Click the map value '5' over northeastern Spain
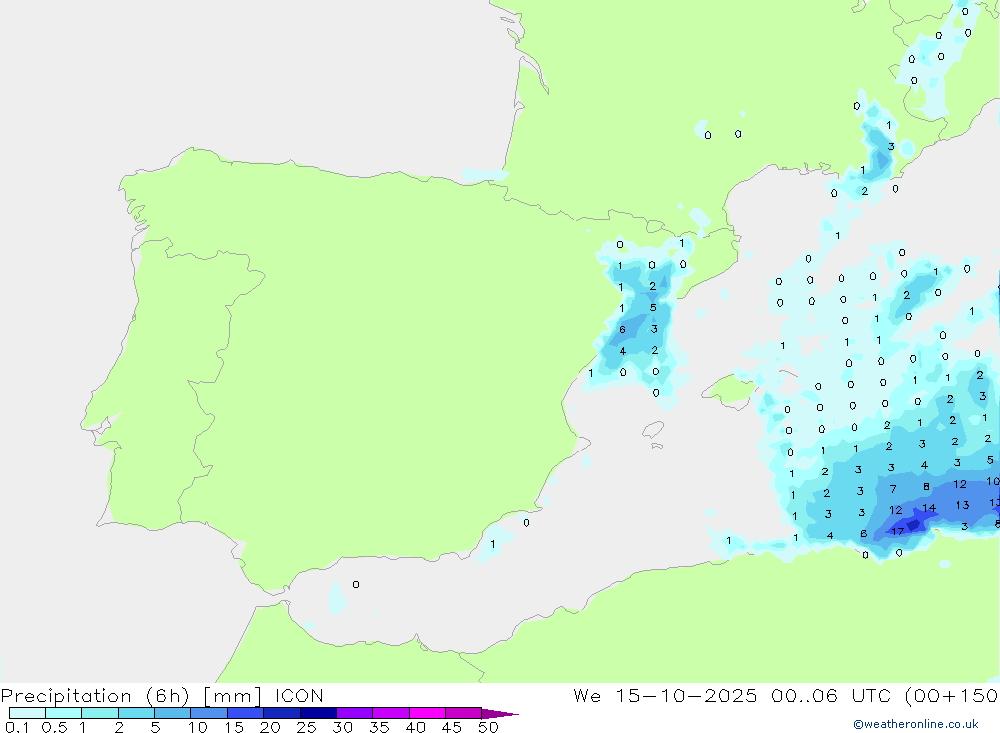This screenshot has width=1000, height=733. coord(653,307)
